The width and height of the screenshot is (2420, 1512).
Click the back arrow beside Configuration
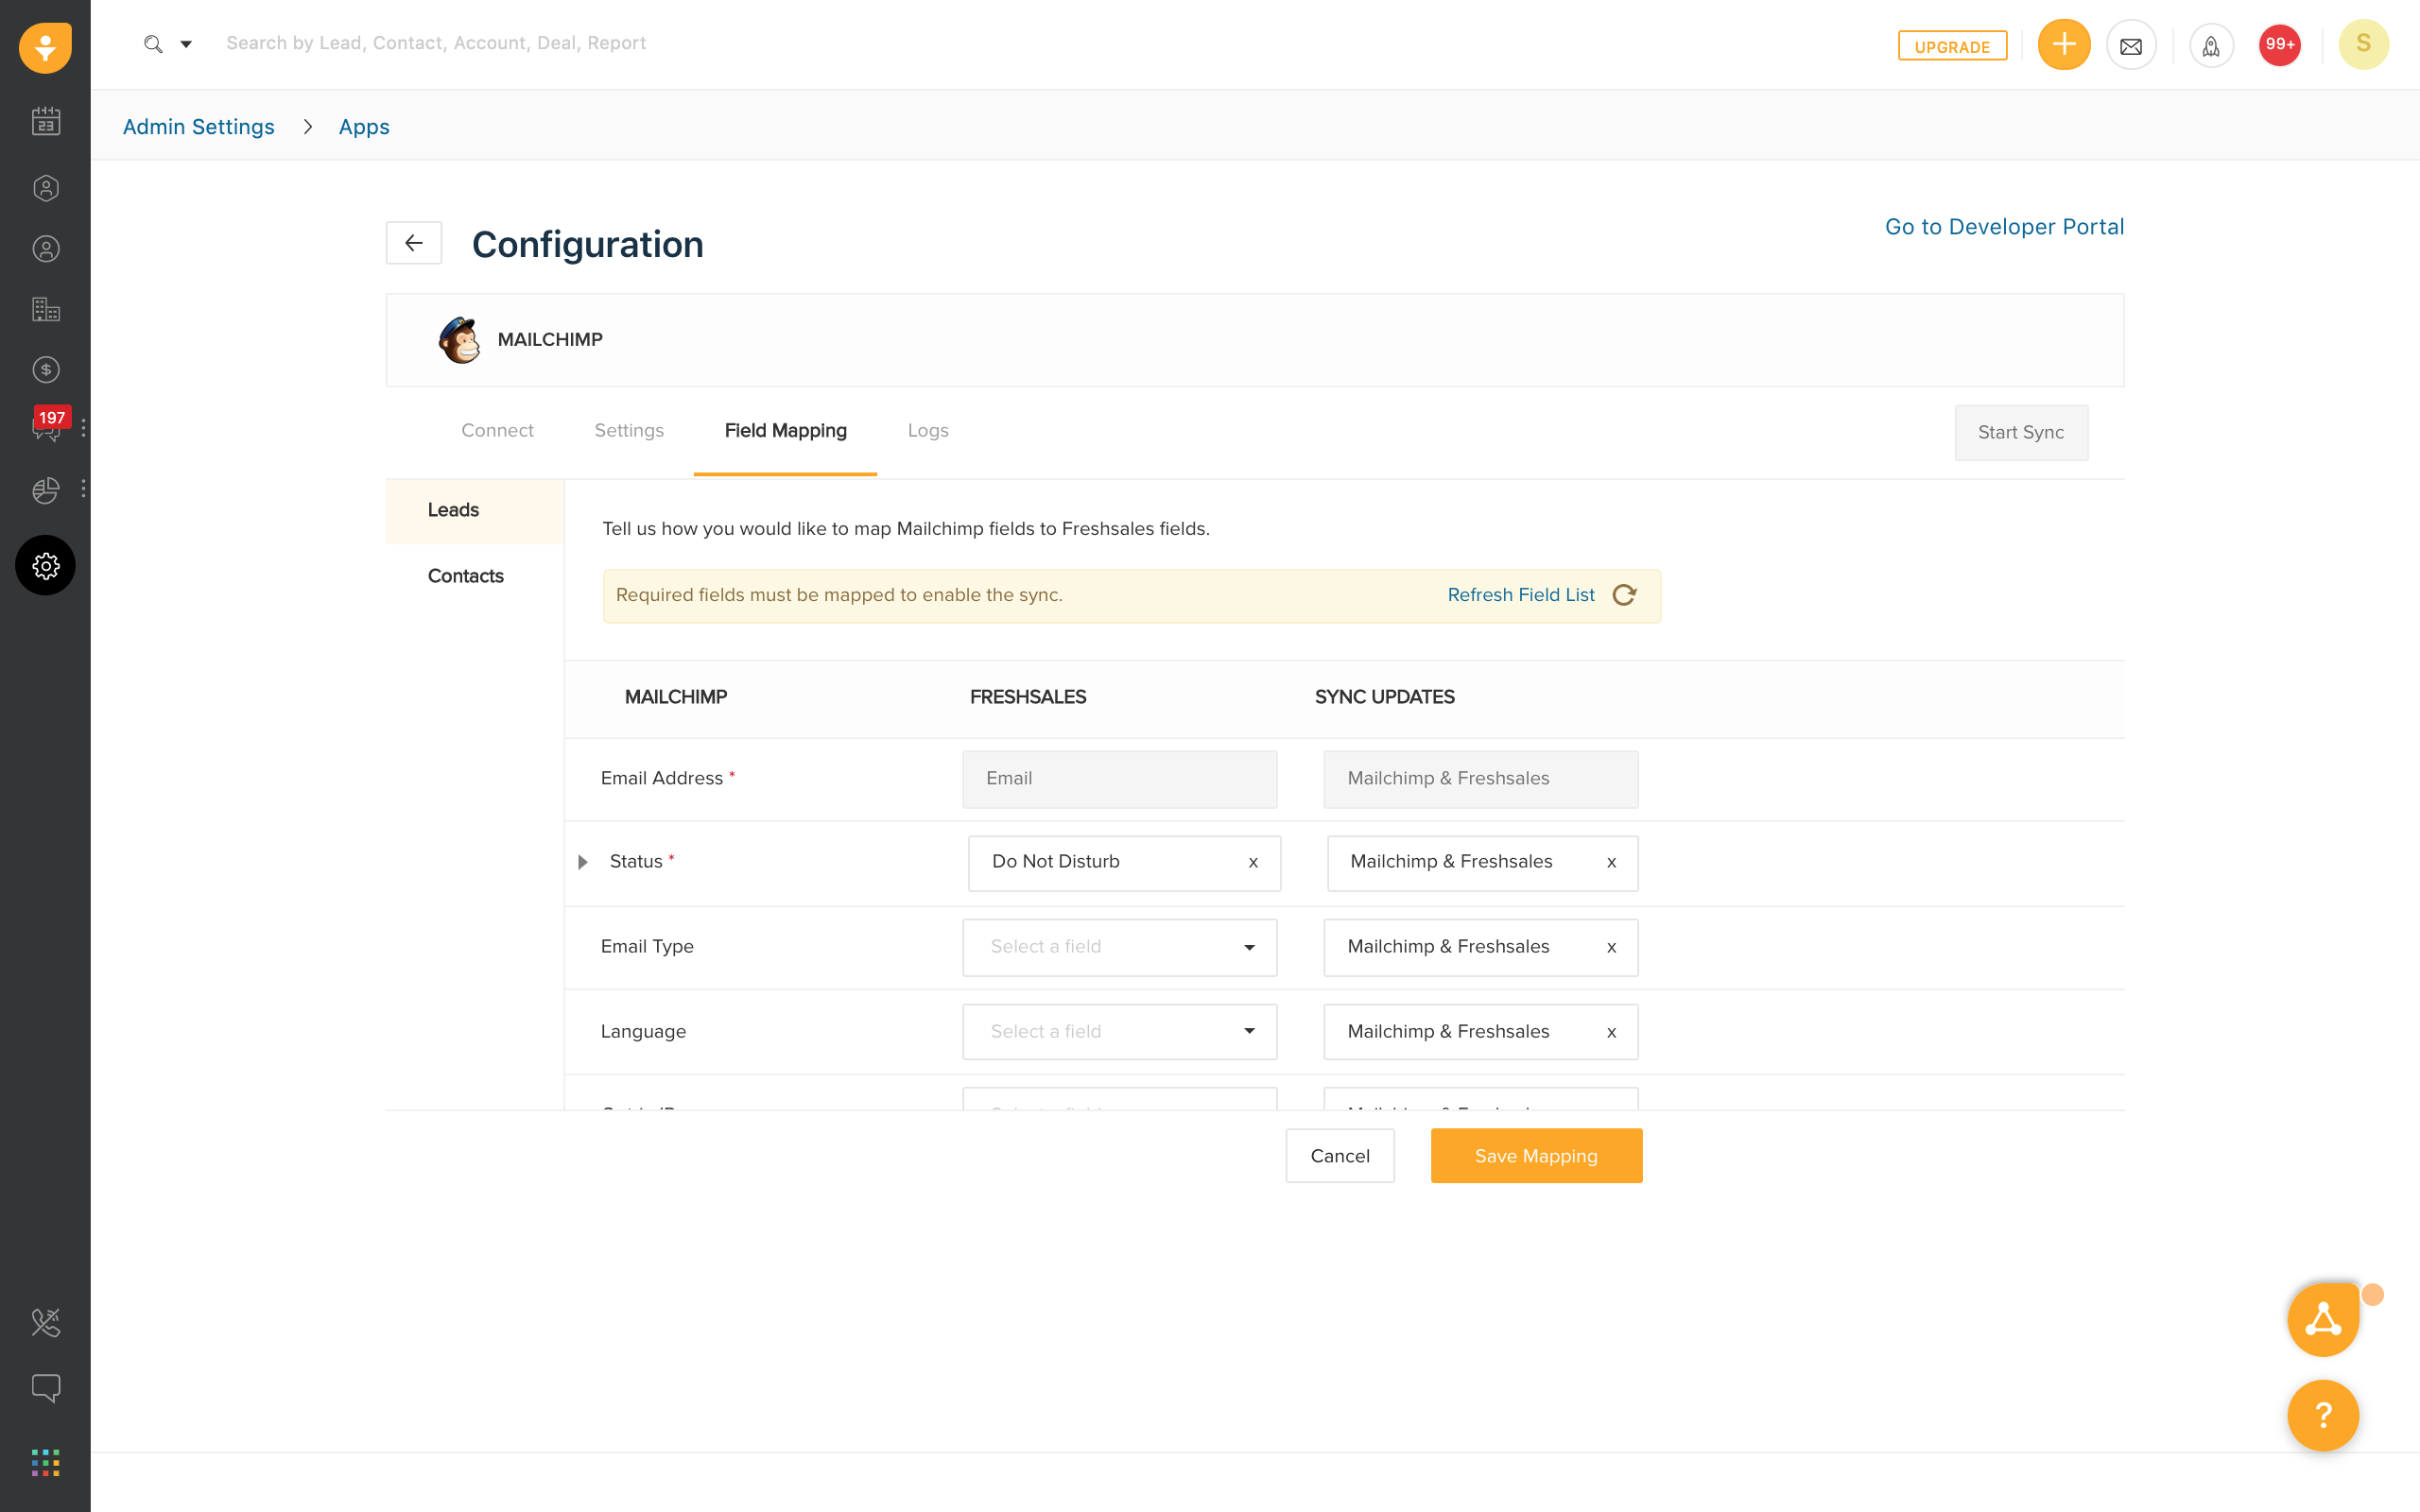pos(414,243)
